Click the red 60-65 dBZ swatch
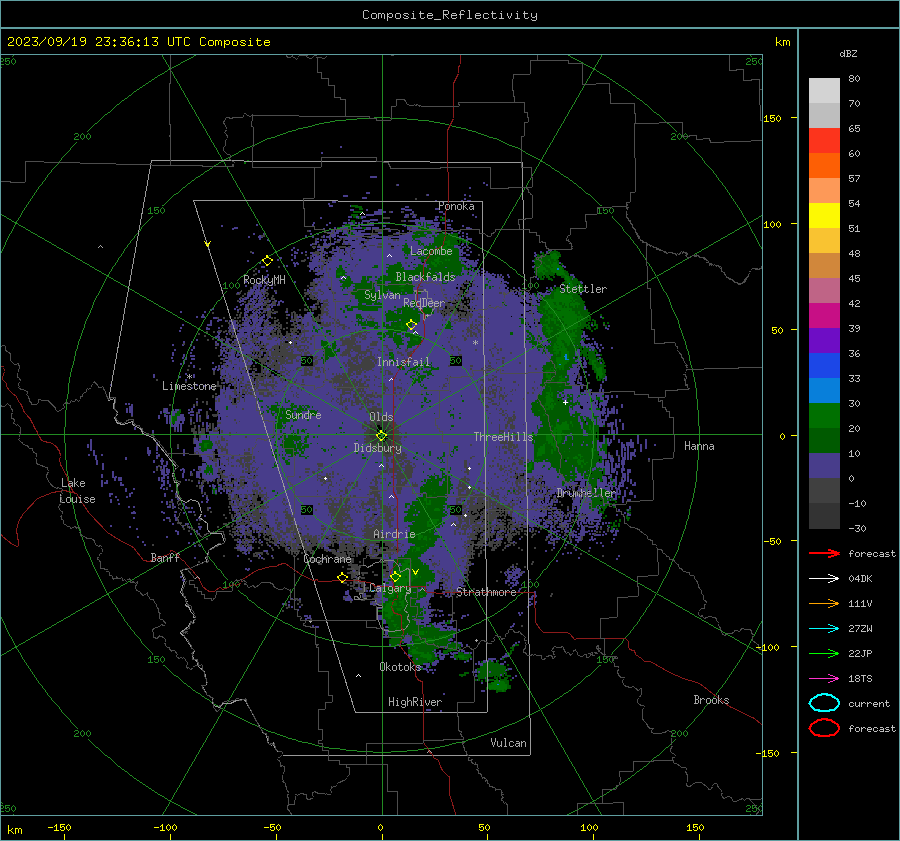Screen dimensions: 900x841 [824, 141]
